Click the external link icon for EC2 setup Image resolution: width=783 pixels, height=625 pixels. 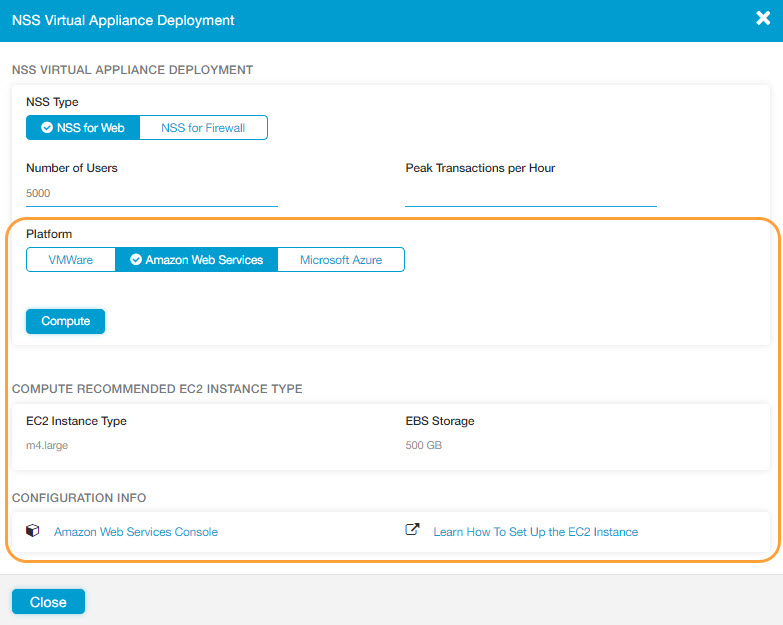(412, 531)
